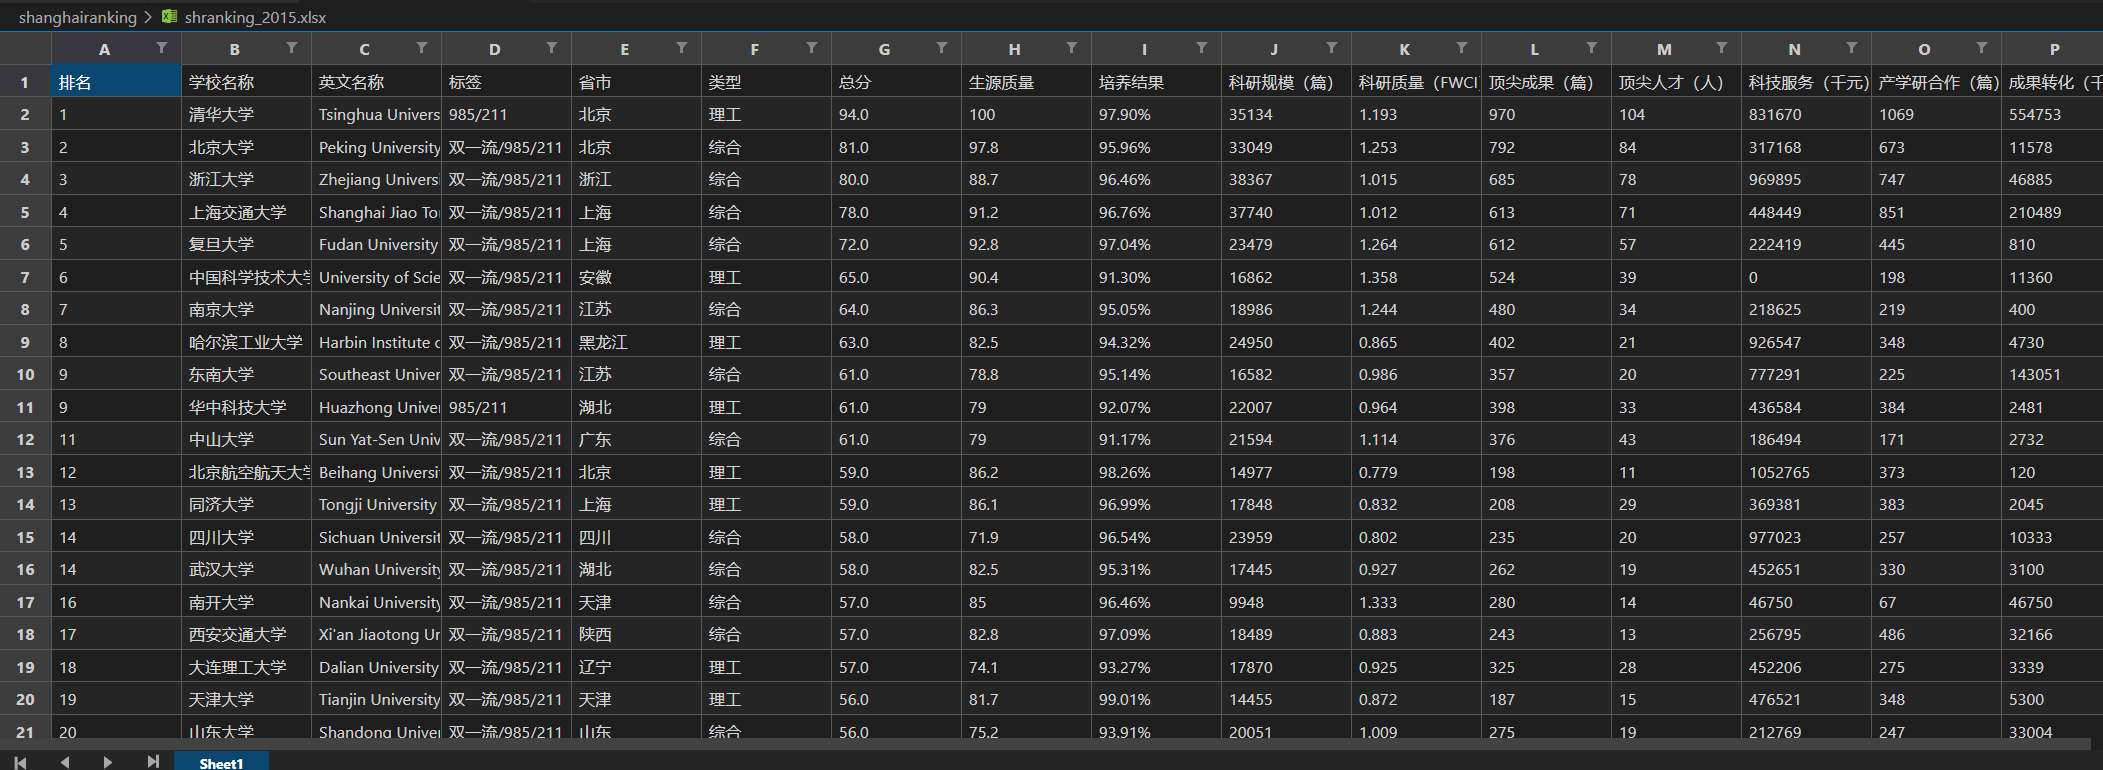
Task: Select the 培养结果 header cell
Action: pos(1156,82)
